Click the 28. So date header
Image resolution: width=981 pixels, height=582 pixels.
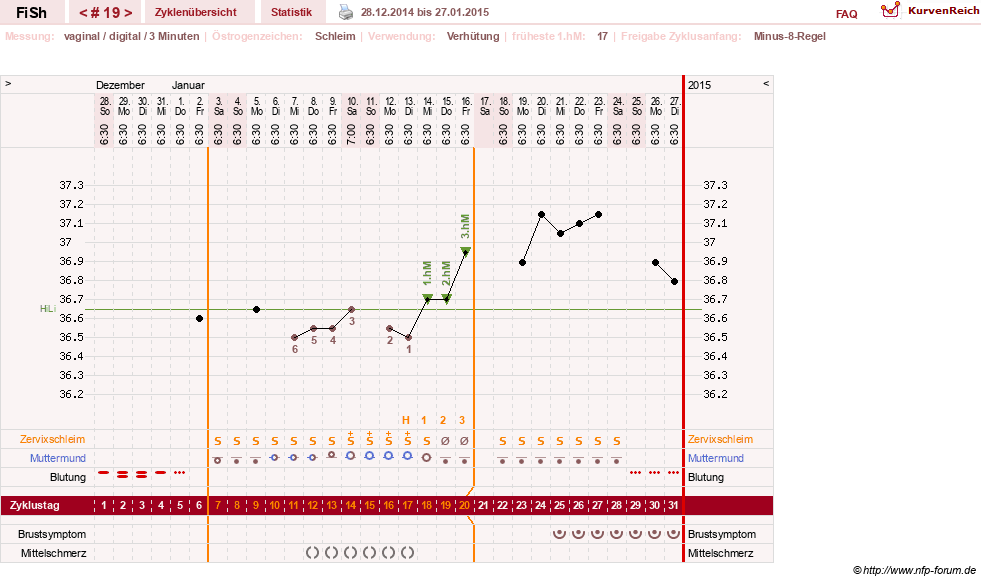click(105, 106)
